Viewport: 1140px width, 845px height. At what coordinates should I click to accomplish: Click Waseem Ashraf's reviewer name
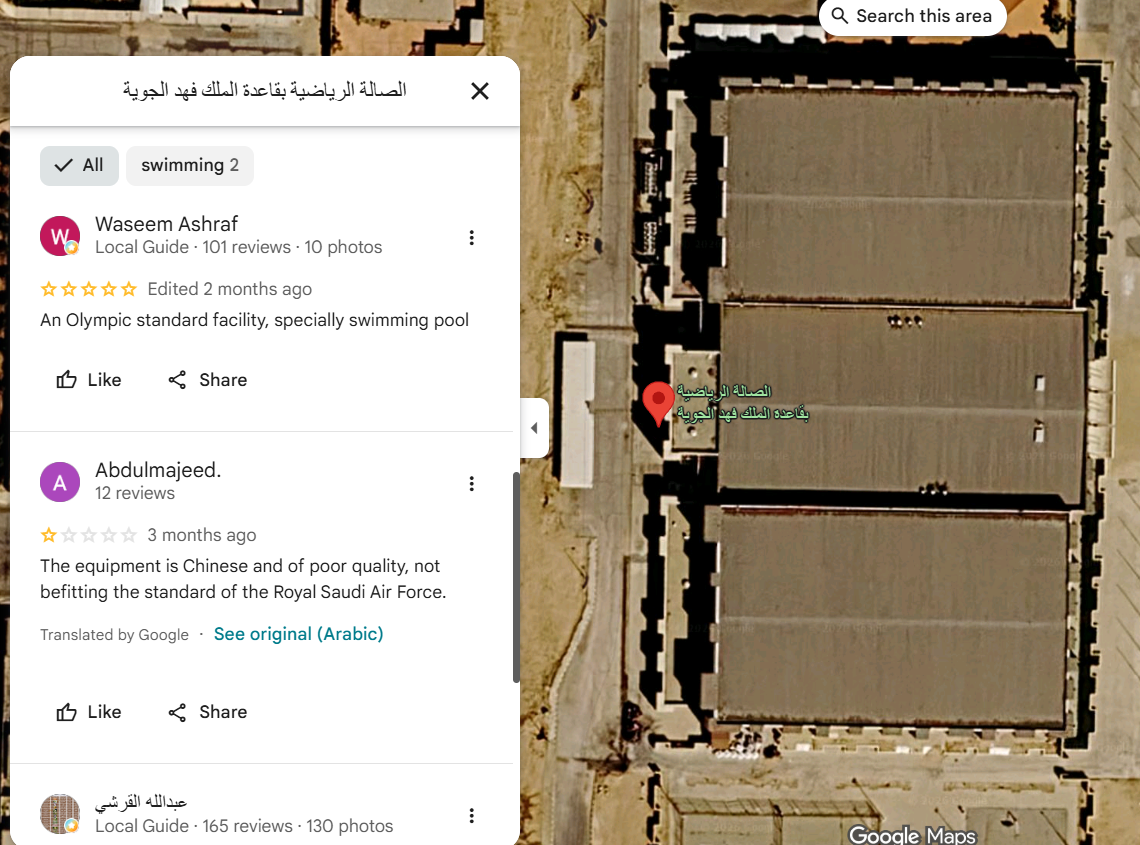point(166,224)
